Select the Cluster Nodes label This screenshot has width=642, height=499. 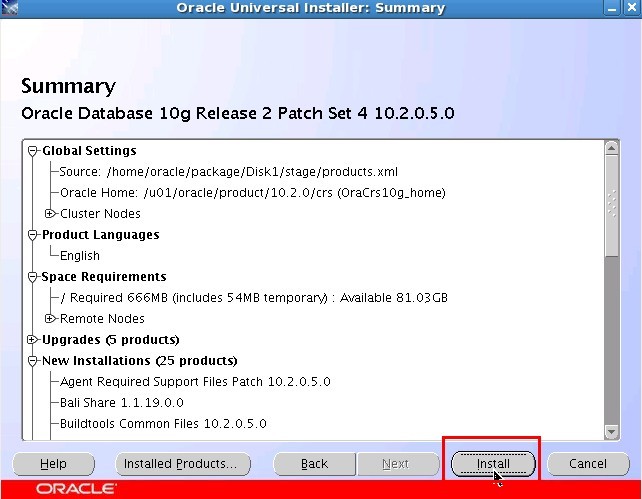coord(100,214)
